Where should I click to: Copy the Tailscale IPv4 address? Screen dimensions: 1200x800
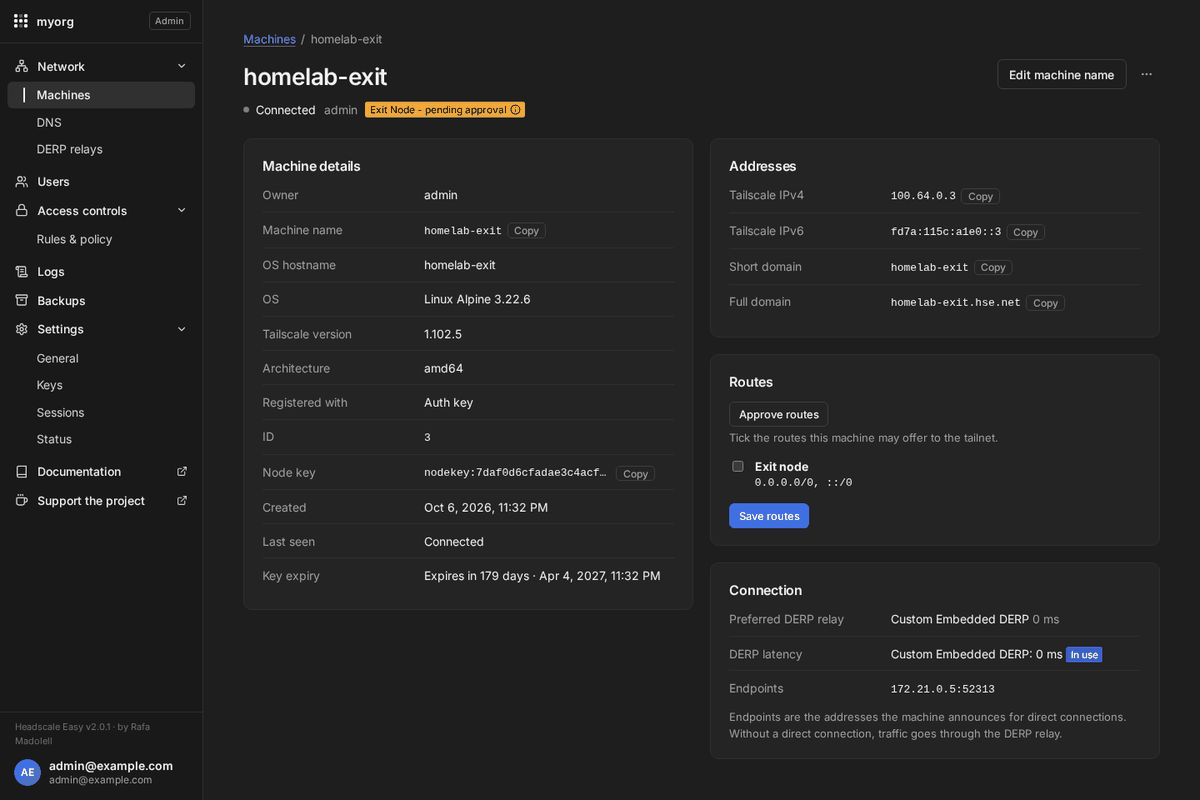point(980,197)
